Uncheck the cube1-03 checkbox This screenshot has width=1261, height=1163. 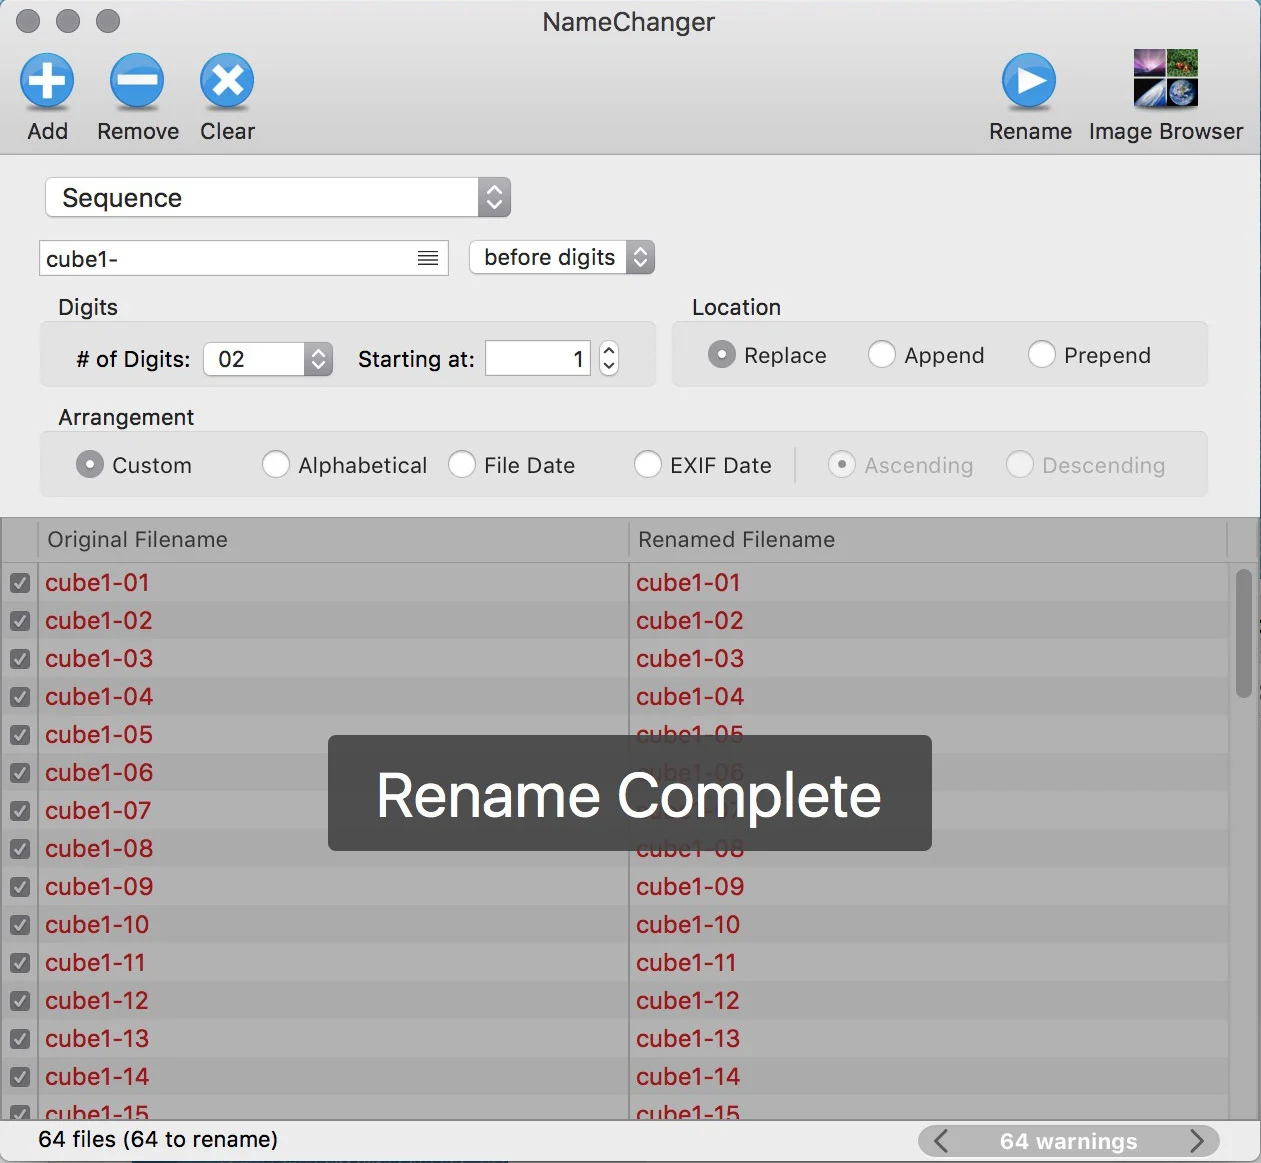pyautogui.click(x=20, y=659)
